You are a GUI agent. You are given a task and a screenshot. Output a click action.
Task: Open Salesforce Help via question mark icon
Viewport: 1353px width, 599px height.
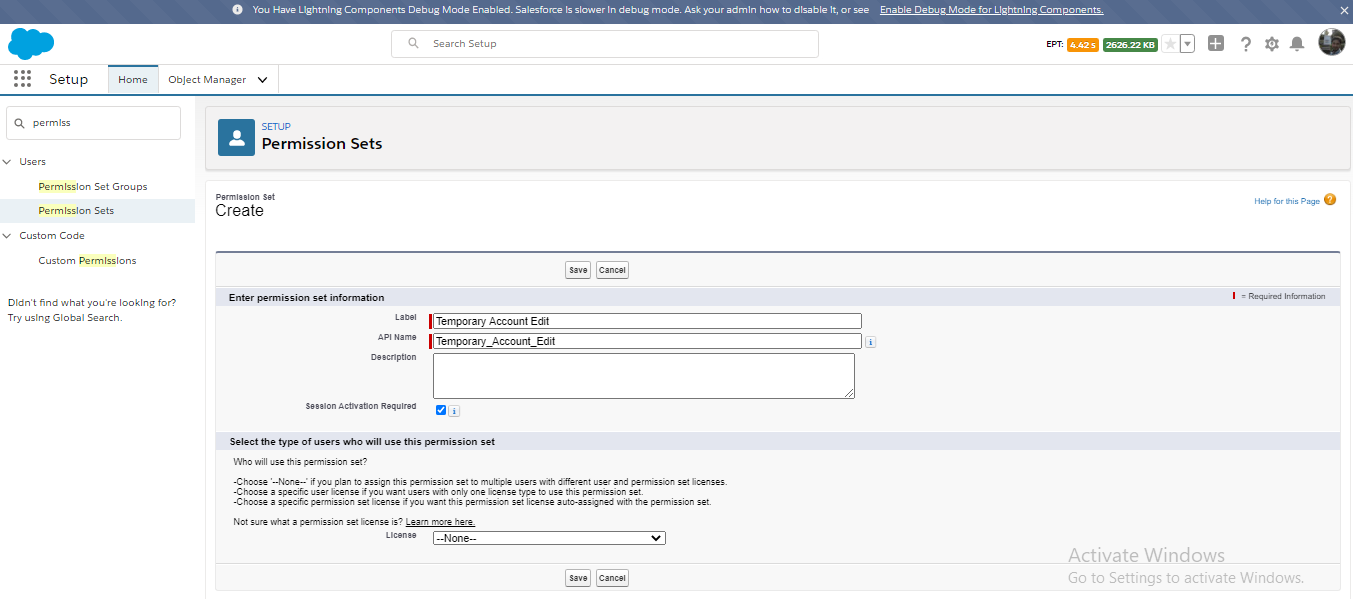click(1245, 43)
